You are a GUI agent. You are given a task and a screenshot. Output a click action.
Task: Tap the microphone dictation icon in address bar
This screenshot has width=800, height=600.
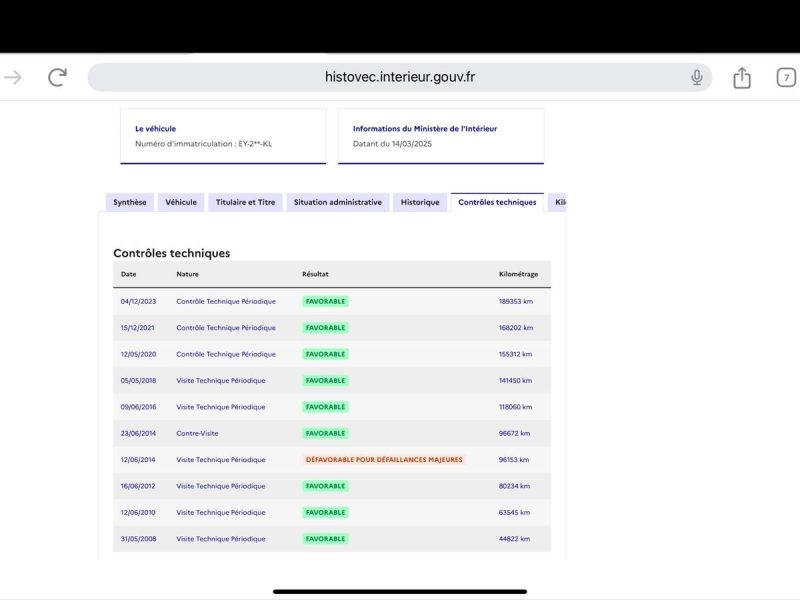[697, 77]
